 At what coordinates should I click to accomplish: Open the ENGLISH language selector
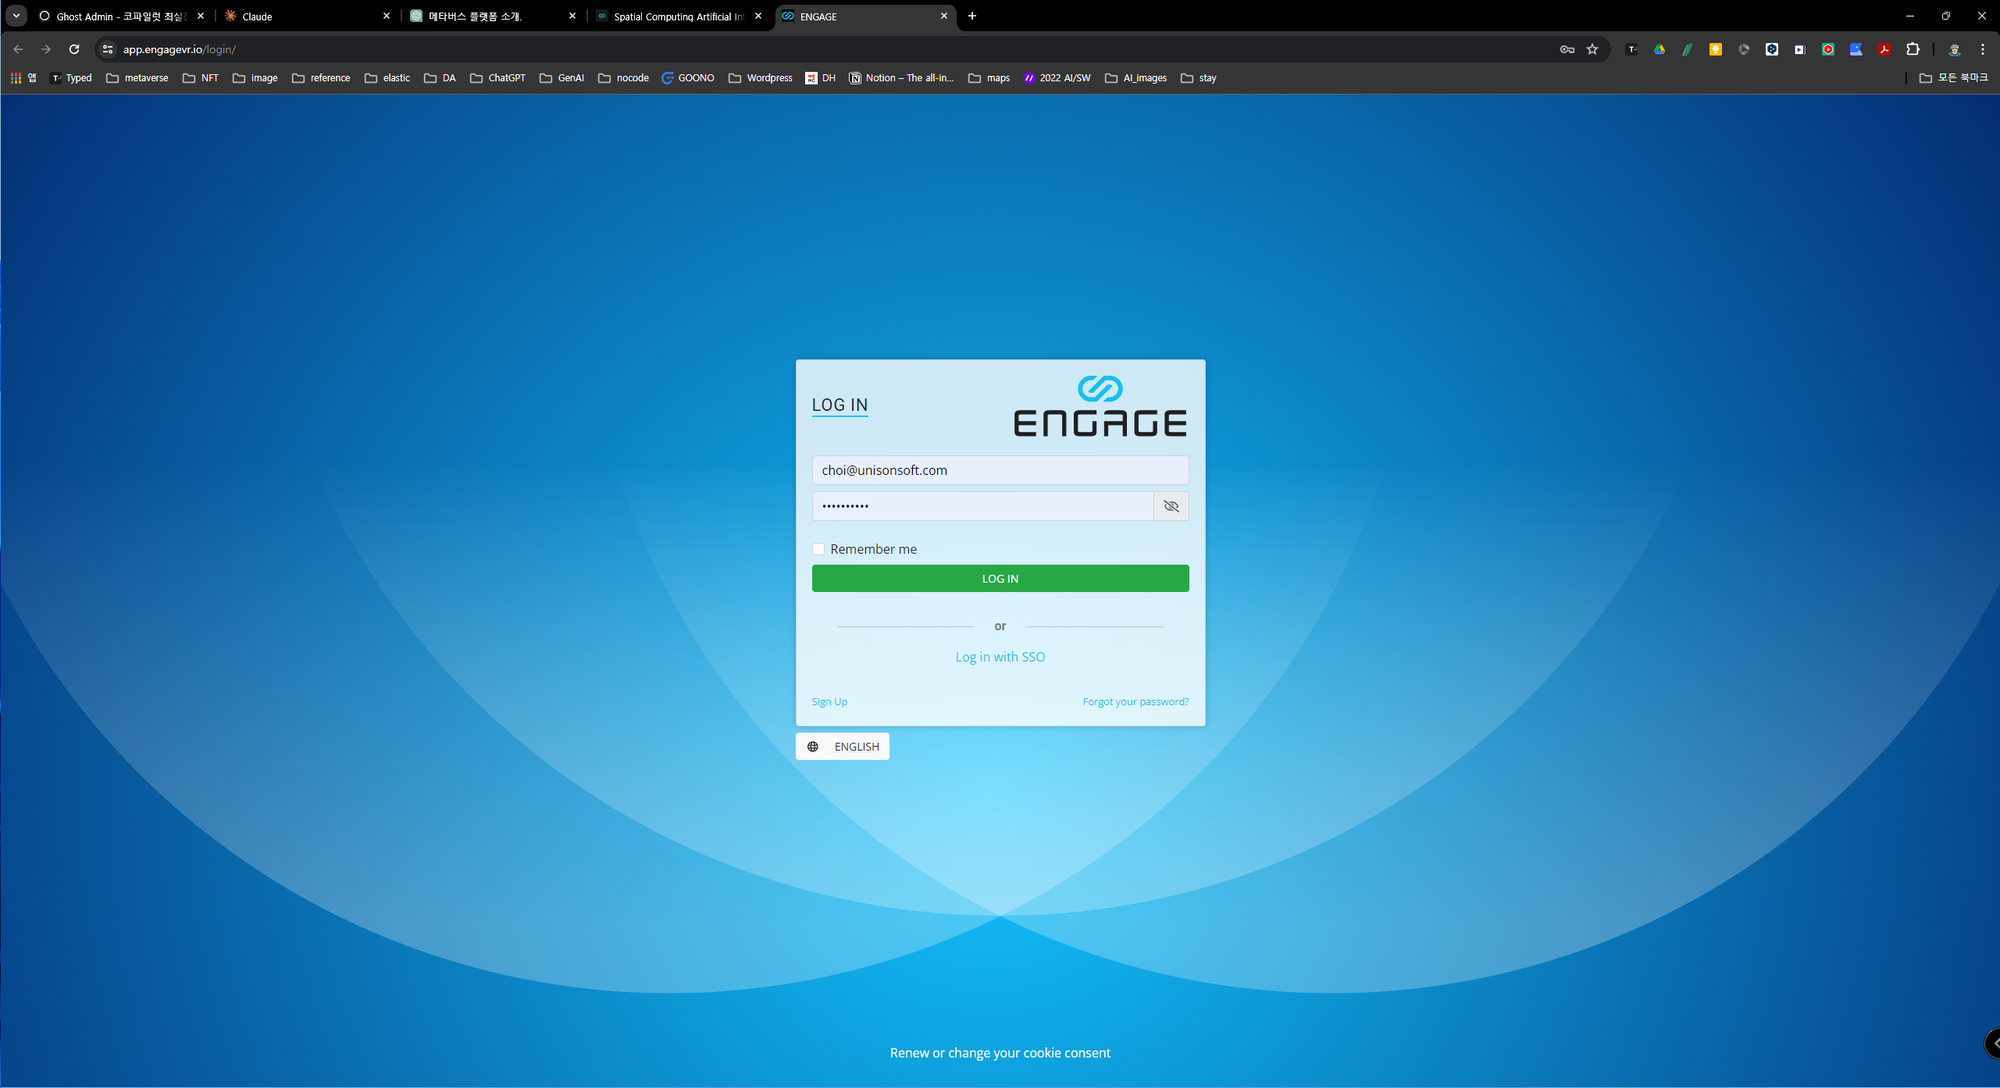click(x=843, y=747)
